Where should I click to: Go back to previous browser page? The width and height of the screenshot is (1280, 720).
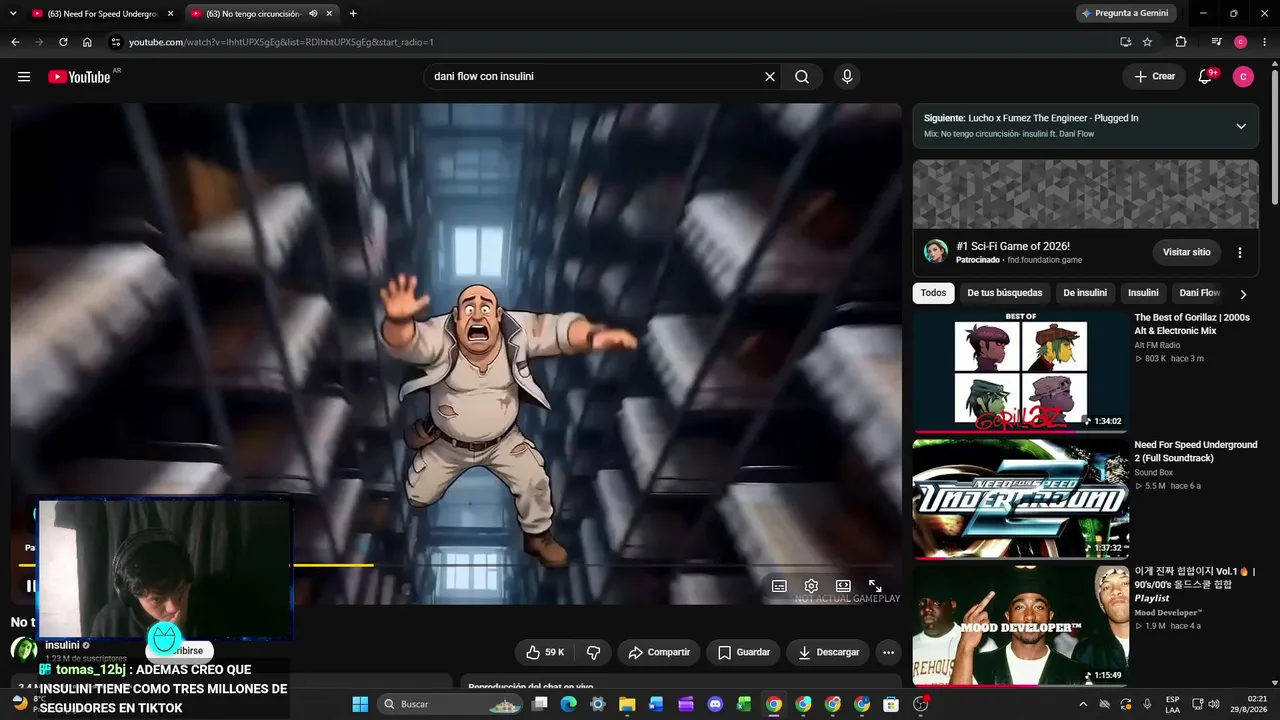tap(15, 42)
